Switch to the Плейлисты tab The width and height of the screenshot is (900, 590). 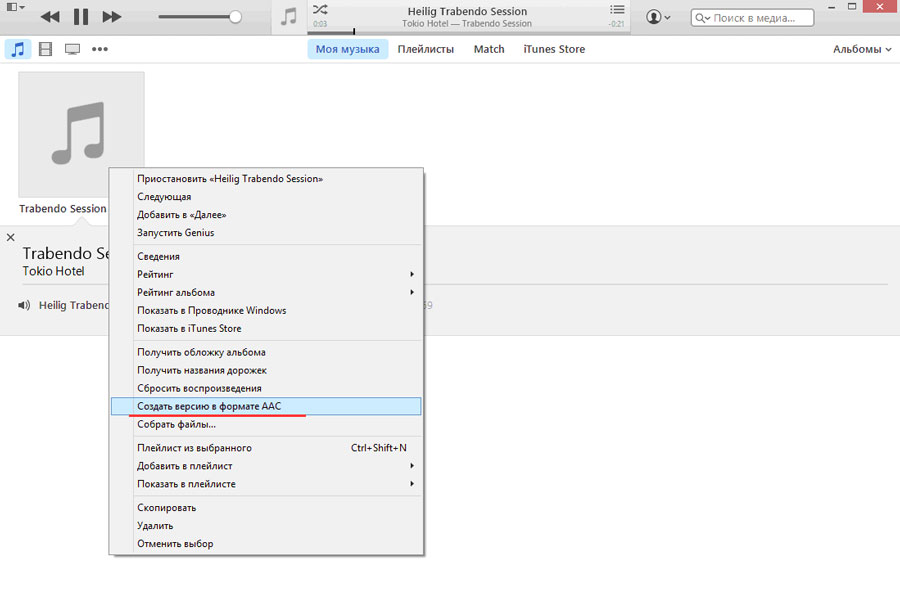tap(425, 49)
